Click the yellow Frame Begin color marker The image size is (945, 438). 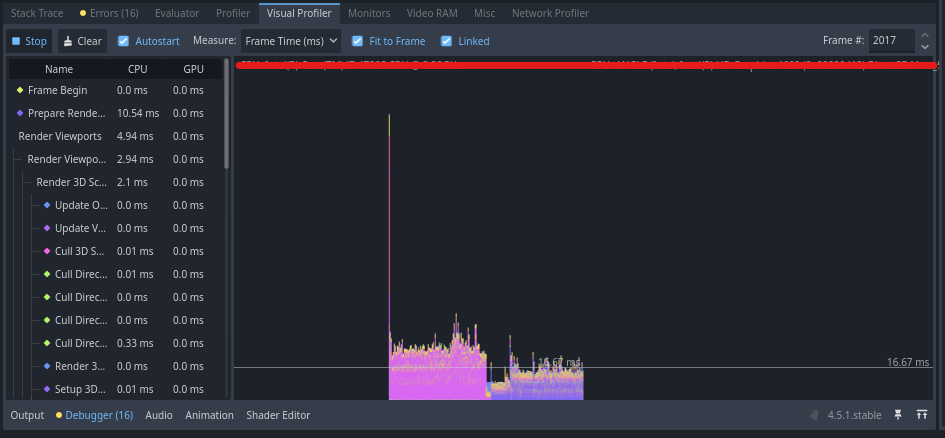[x=20, y=90]
